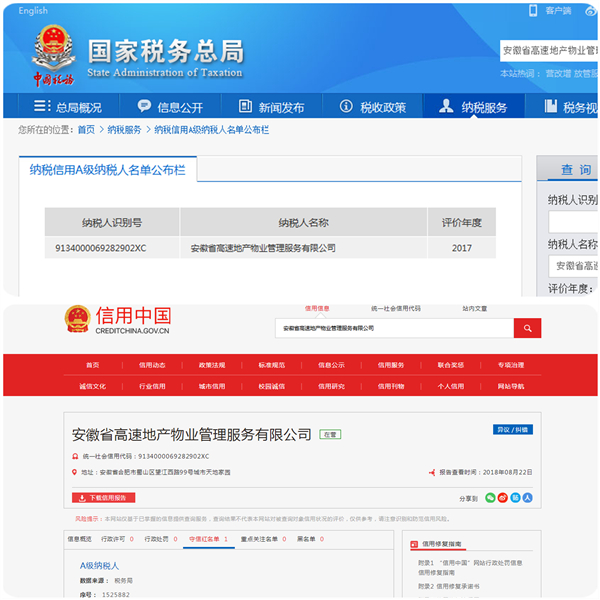Image resolution: width=600 pixels, height=600 pixels.
Task: Click the Weibo icon in top-right corner
Action: click(591, 11)
